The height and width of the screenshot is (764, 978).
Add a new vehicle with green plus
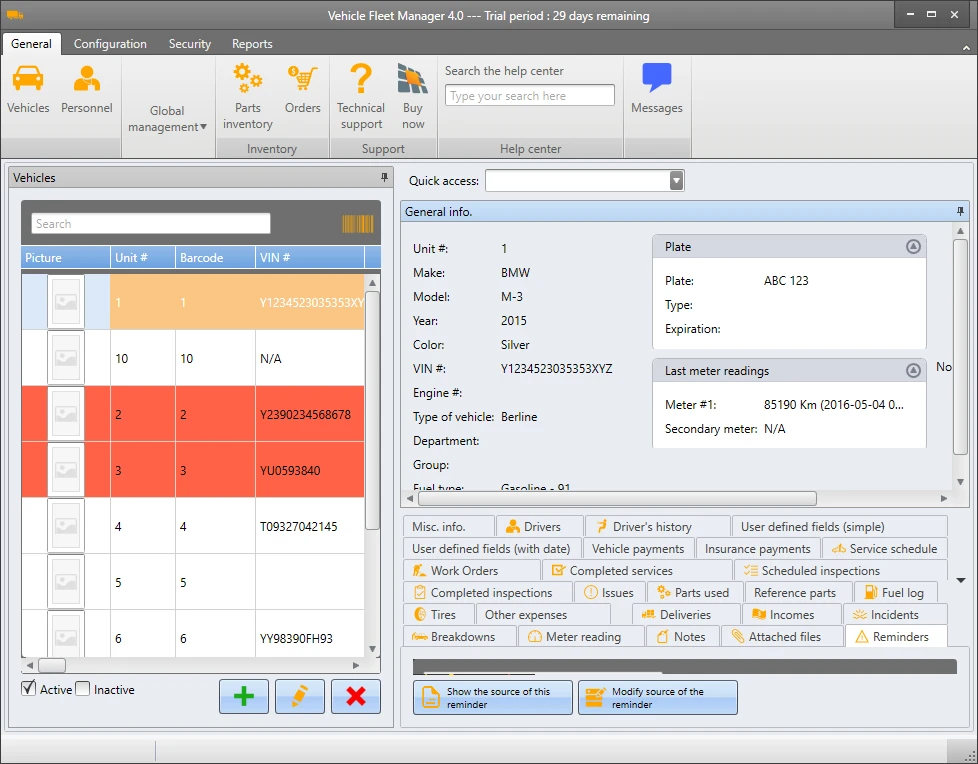(244, 697)
